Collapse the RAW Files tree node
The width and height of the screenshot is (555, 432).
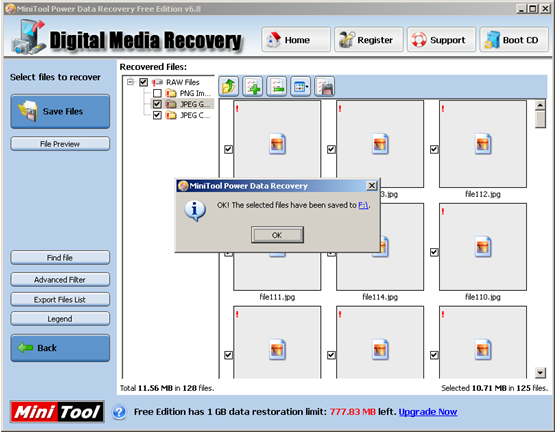point(131,82)
